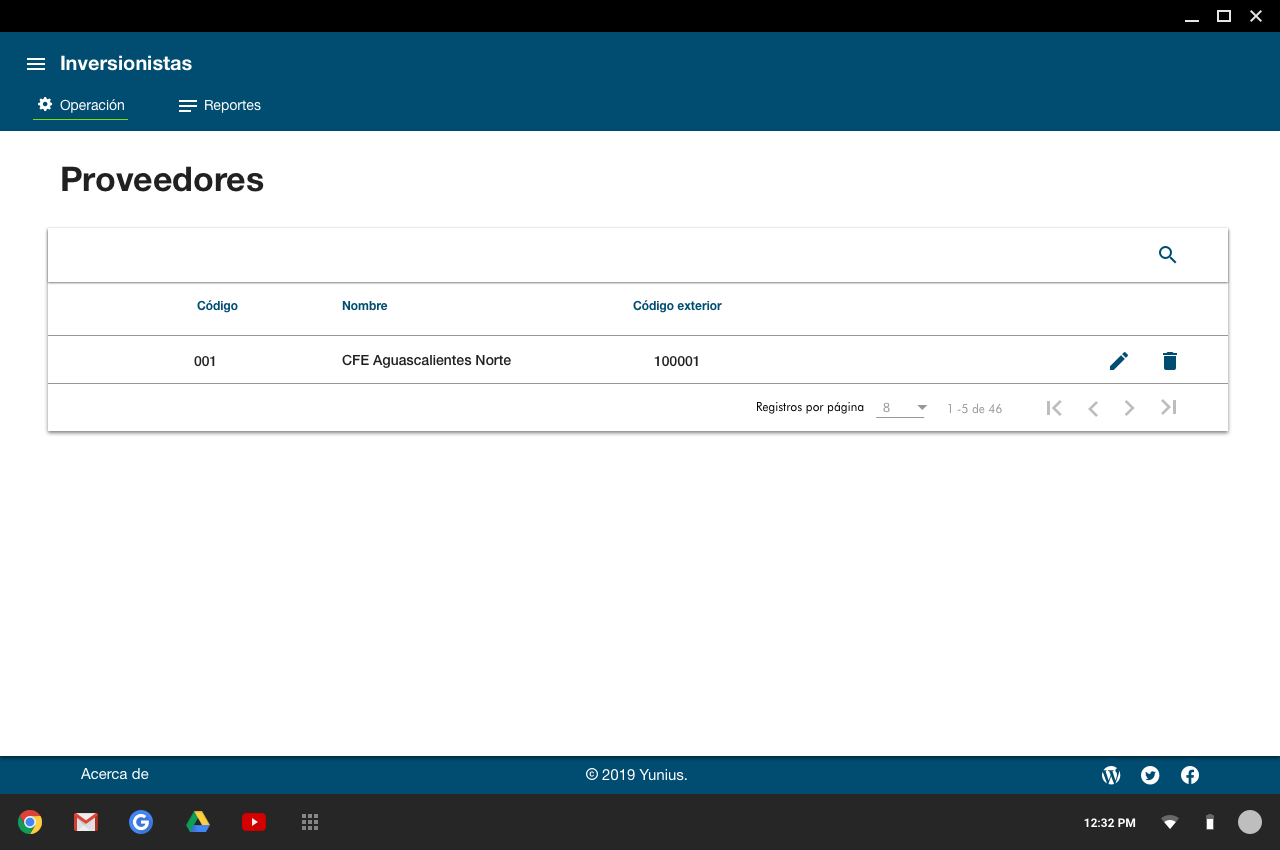
Task: Open the Facebook link in footer
Action: [x=1190, y=775]
